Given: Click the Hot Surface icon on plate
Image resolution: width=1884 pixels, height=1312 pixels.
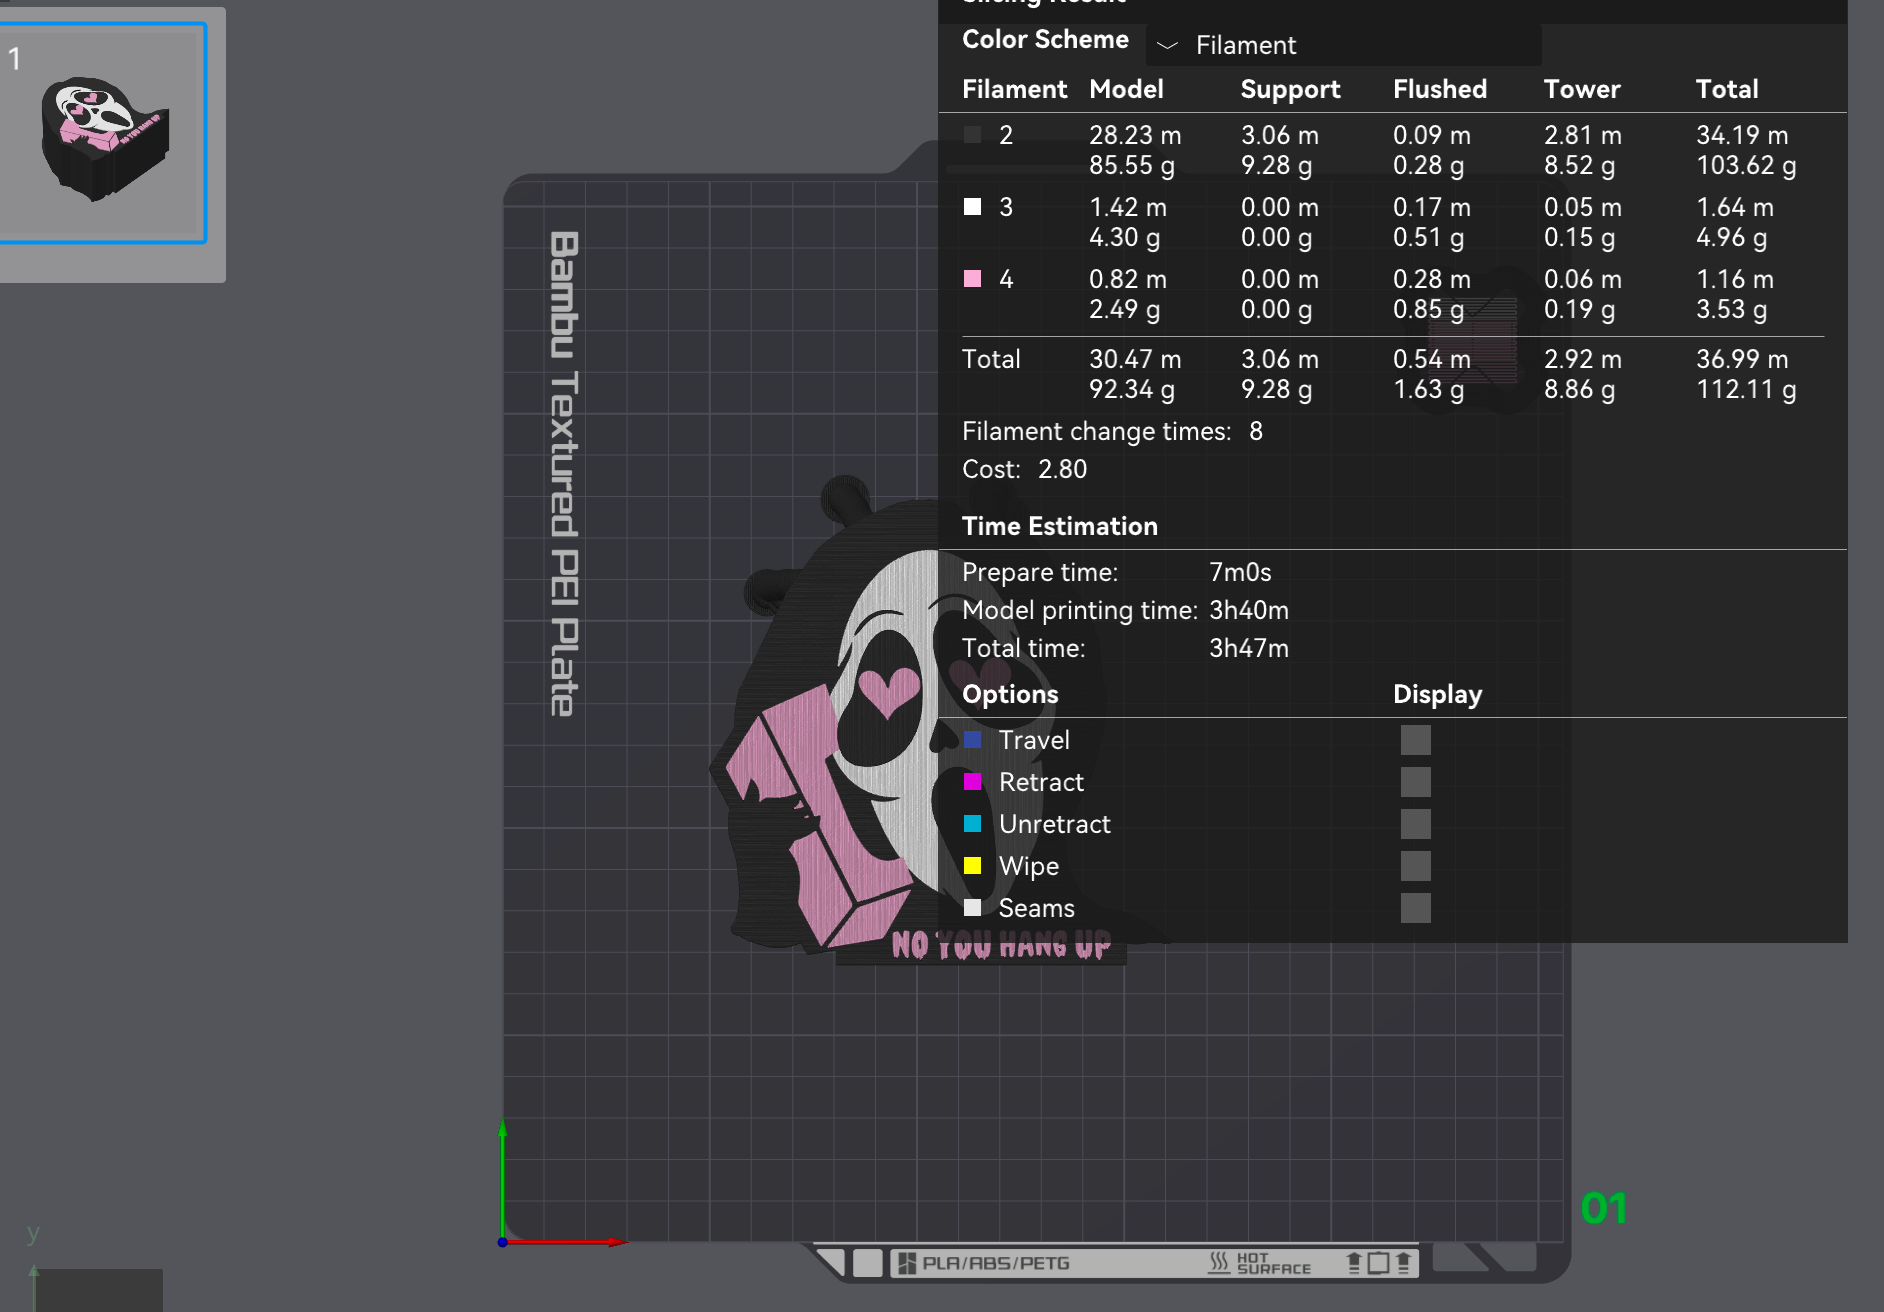Looking at the screenshot, I should (x=1260, y=1263).
